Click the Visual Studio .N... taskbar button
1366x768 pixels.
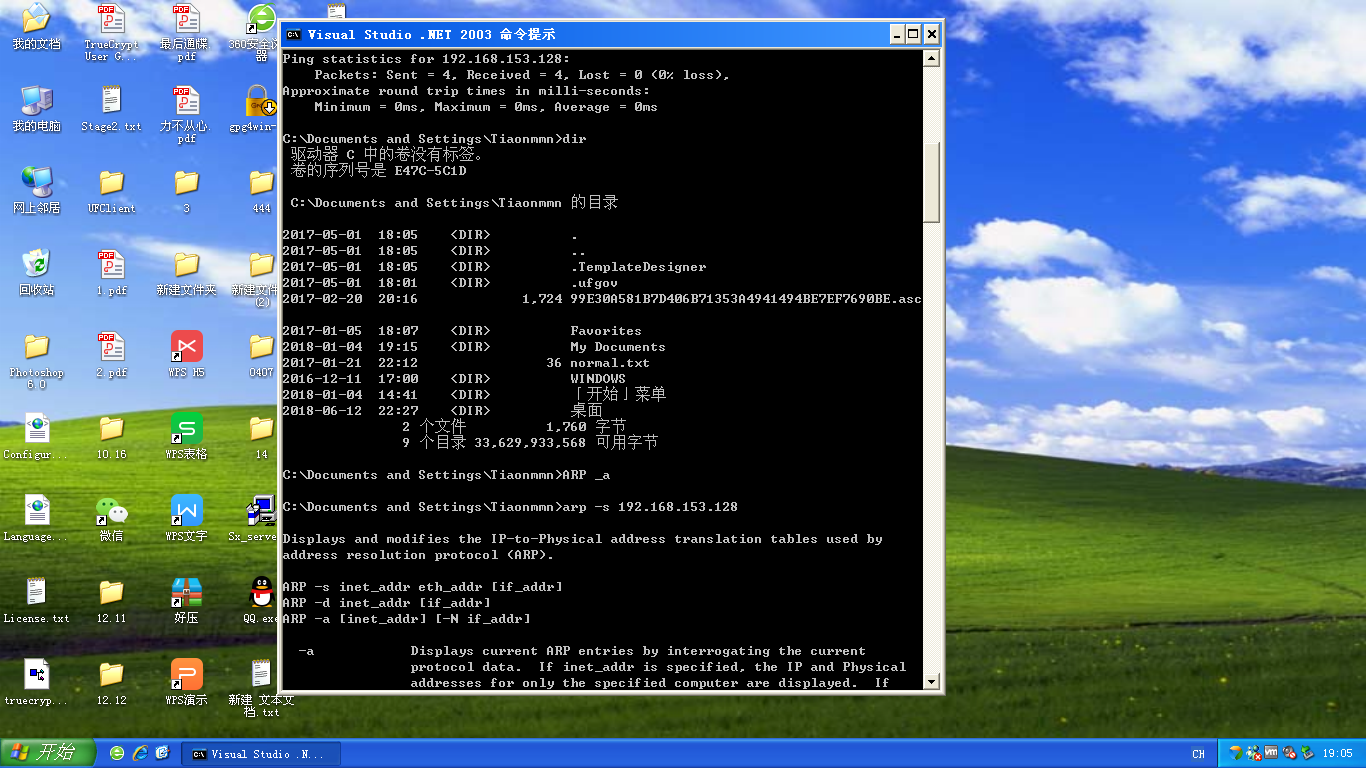pos(261,753)
